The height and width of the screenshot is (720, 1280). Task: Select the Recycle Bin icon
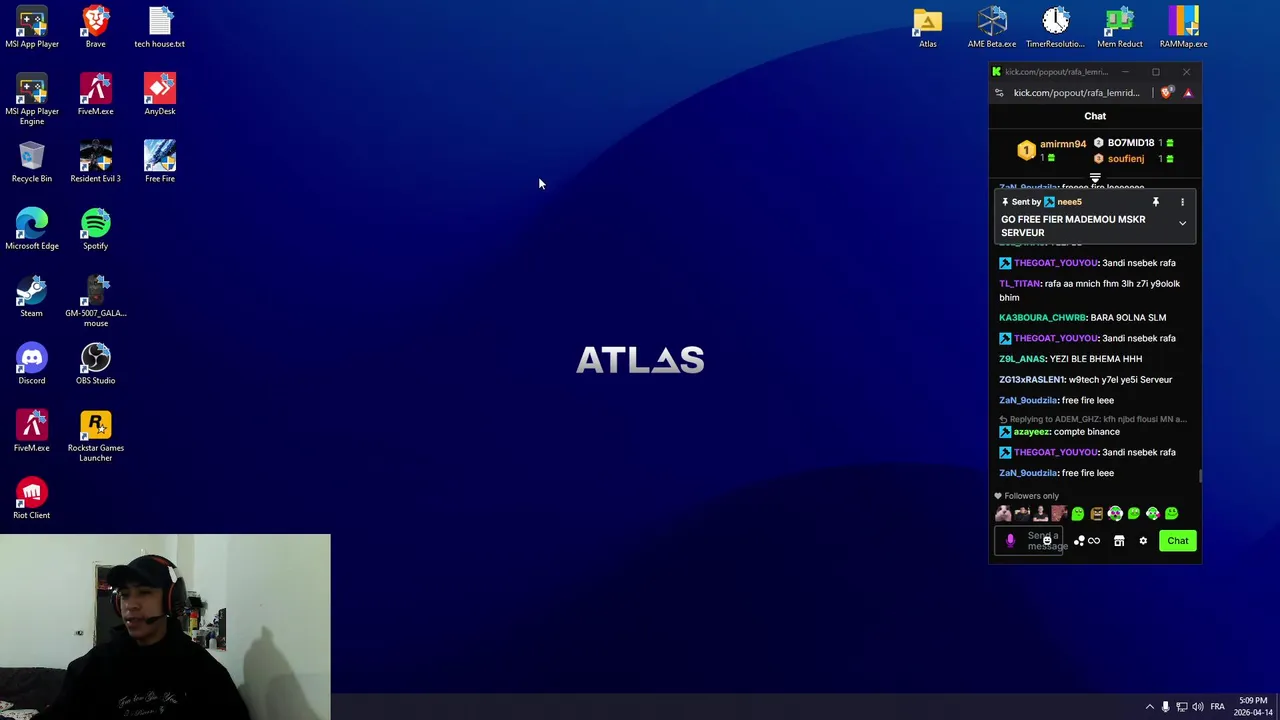pos(32,162)
